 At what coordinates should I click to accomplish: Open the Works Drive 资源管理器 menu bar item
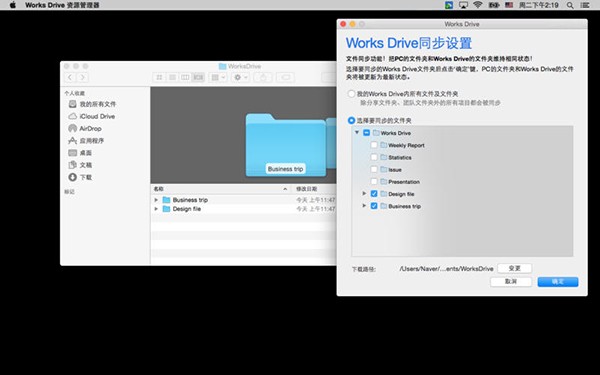(62, 5)
